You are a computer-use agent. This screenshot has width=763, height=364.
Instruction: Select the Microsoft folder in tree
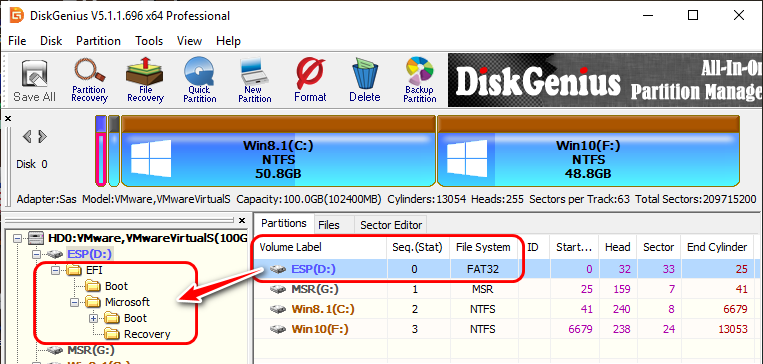[127, 302]
